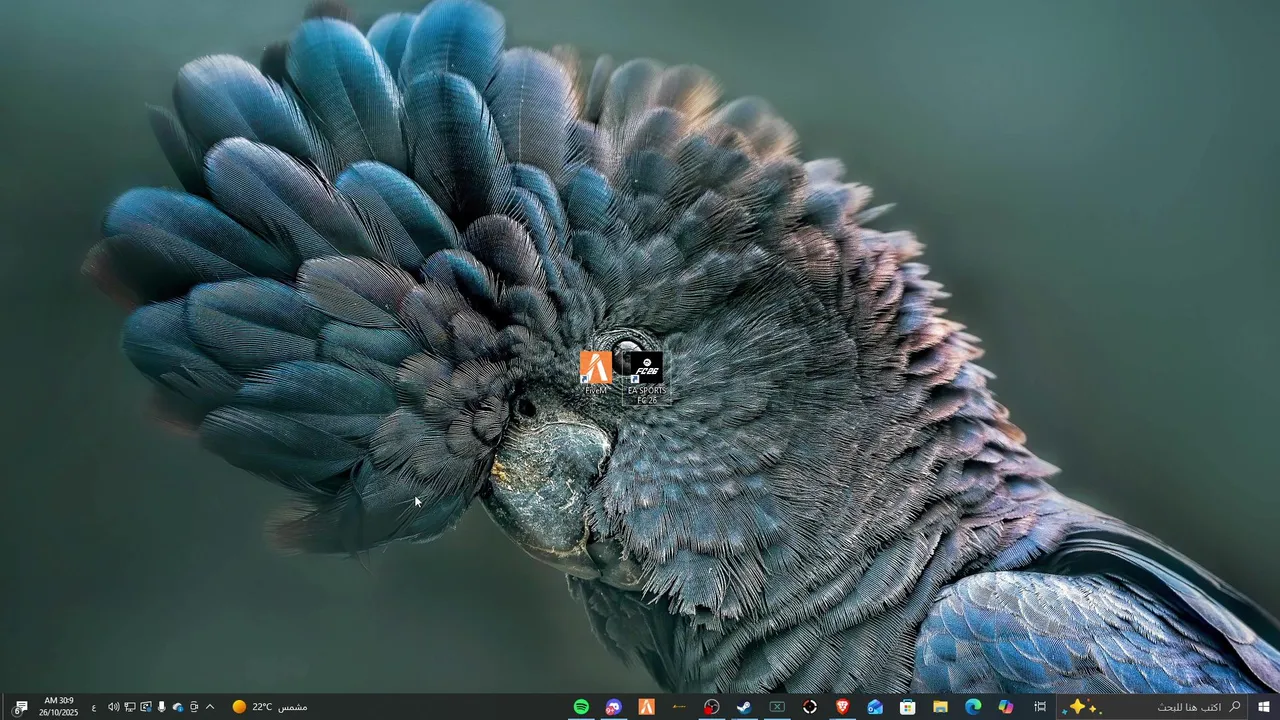1280x720 pixels.
Task: Open the clock and date calendar
Action: pyautogui.click(x=58, y=707)
